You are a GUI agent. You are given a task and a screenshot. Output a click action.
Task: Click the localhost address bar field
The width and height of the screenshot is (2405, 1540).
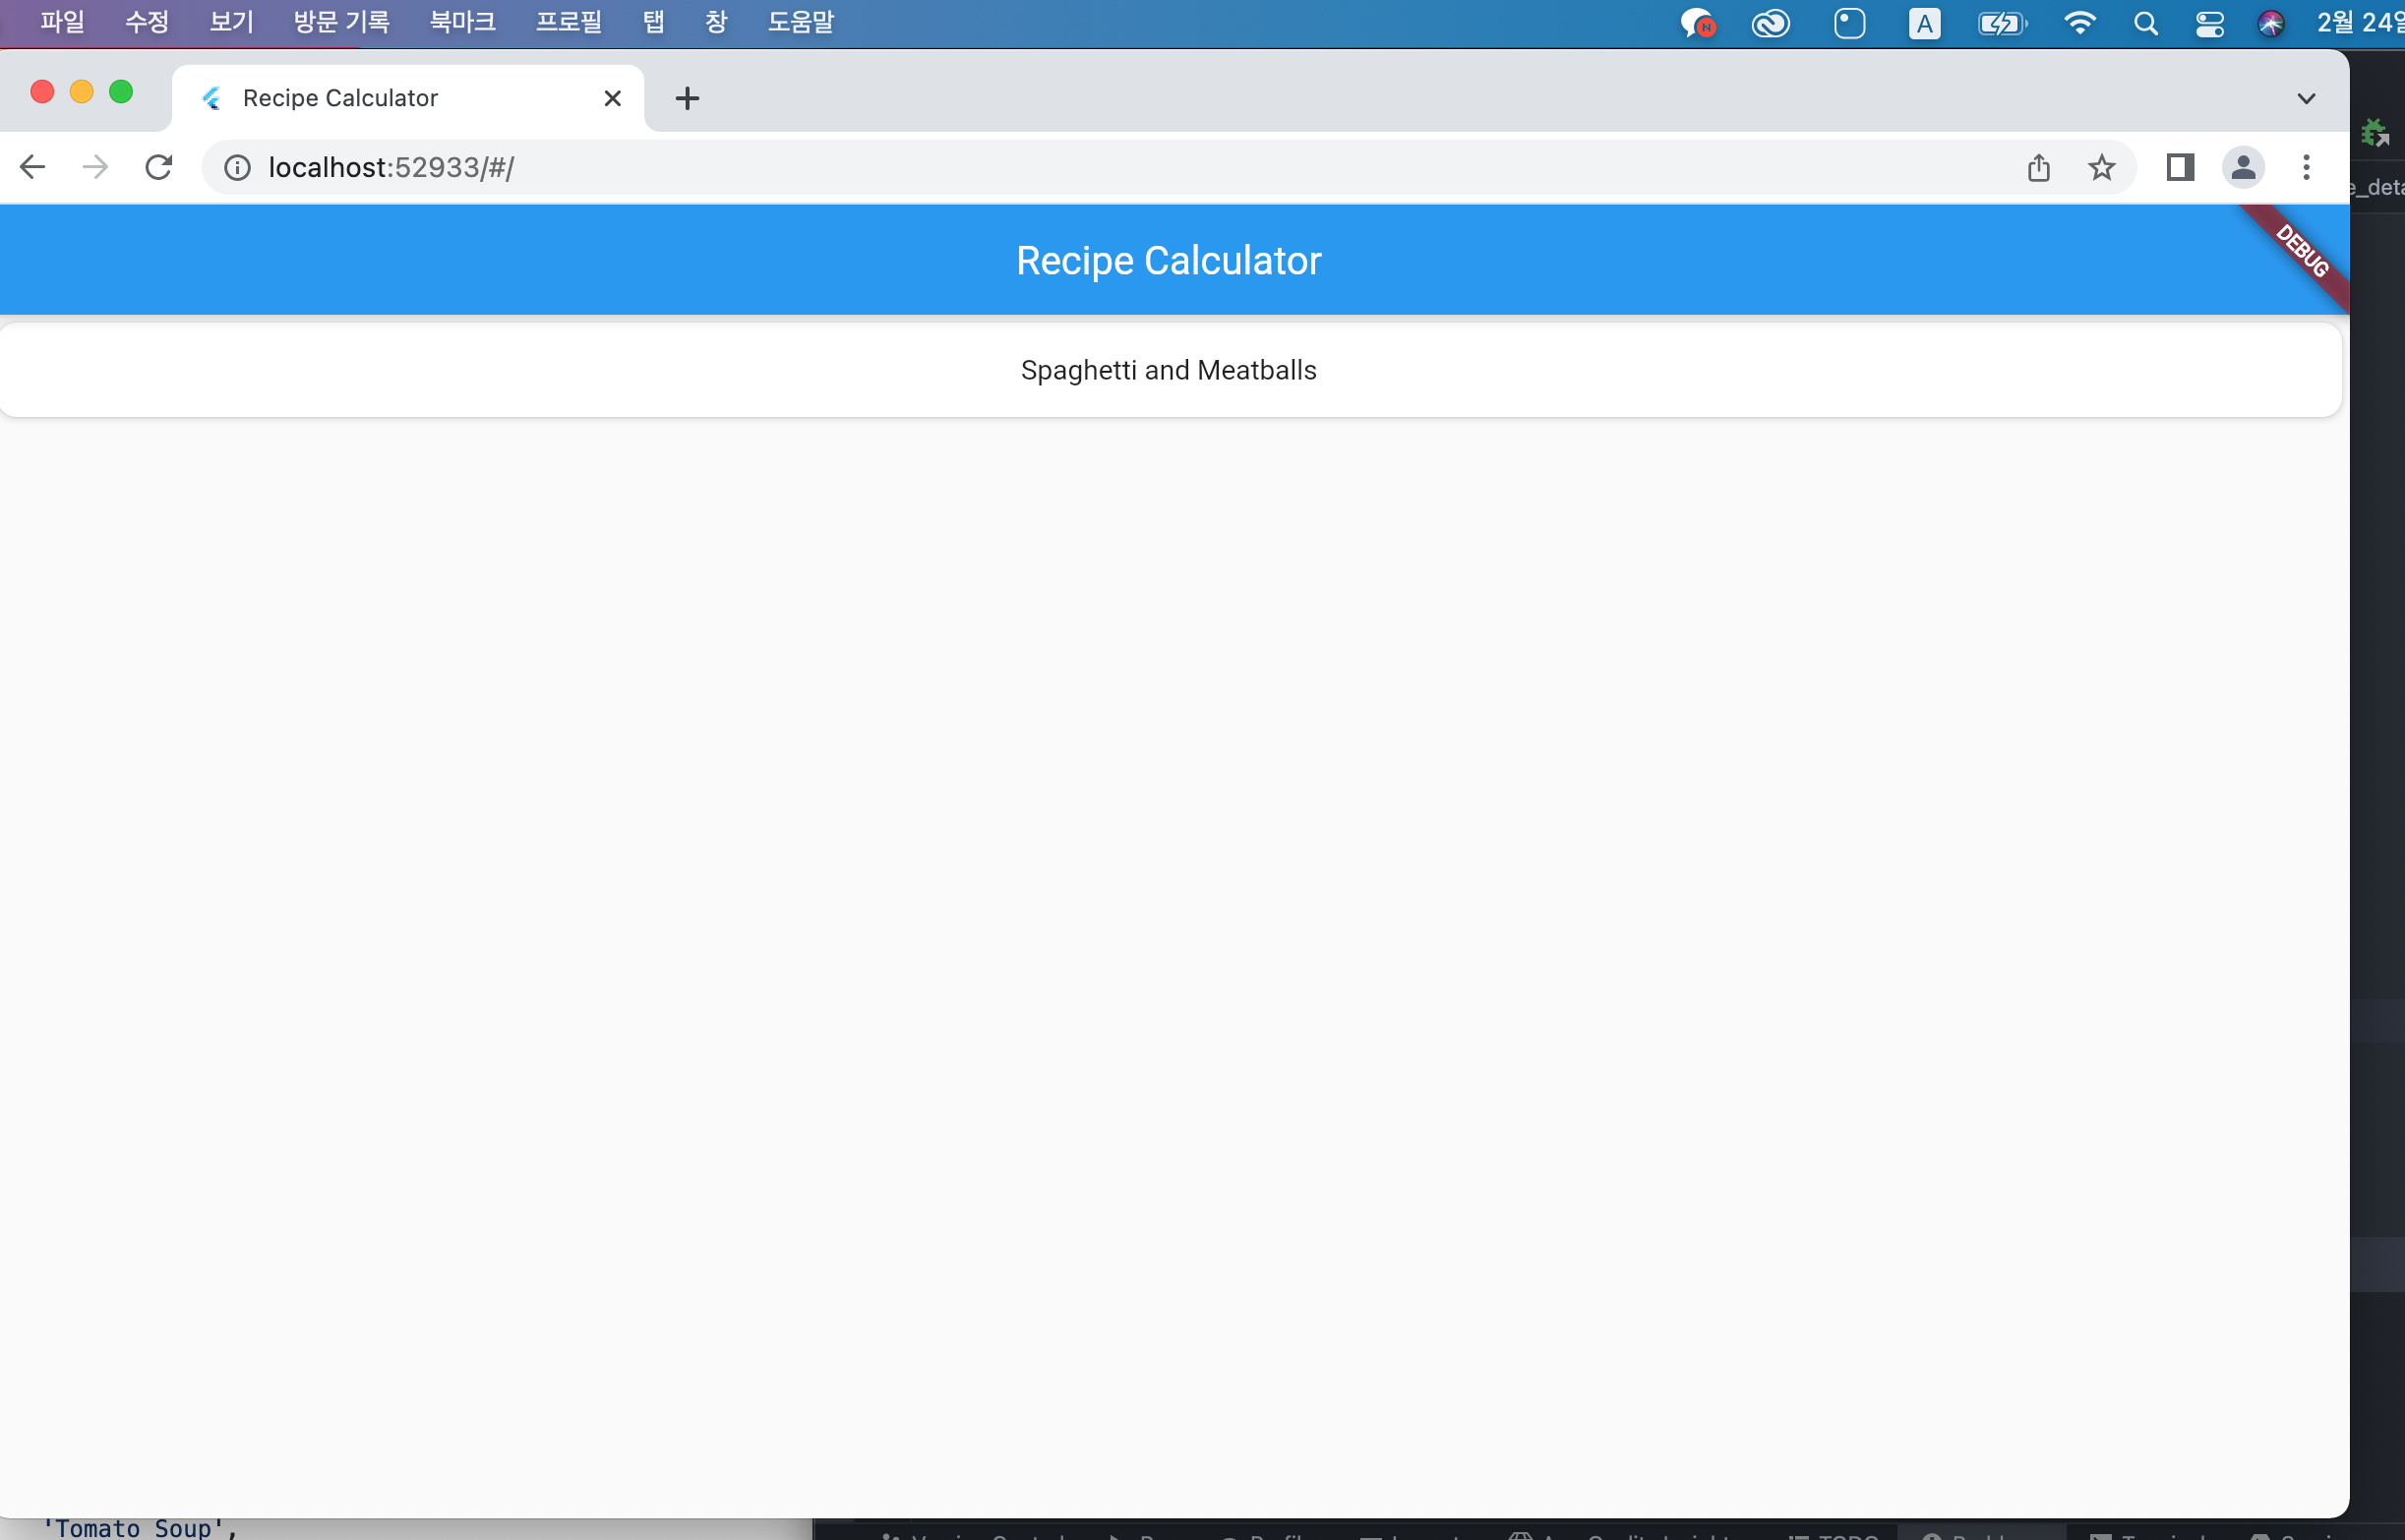[x=1100, y=167]
